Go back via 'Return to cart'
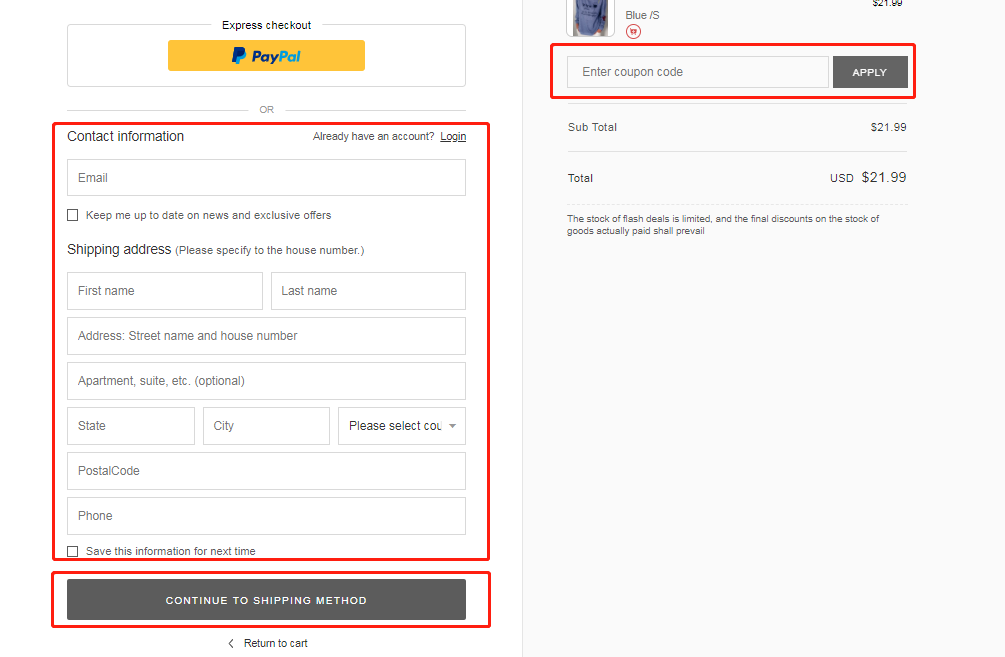The image size is (1005, 657). 267,643
